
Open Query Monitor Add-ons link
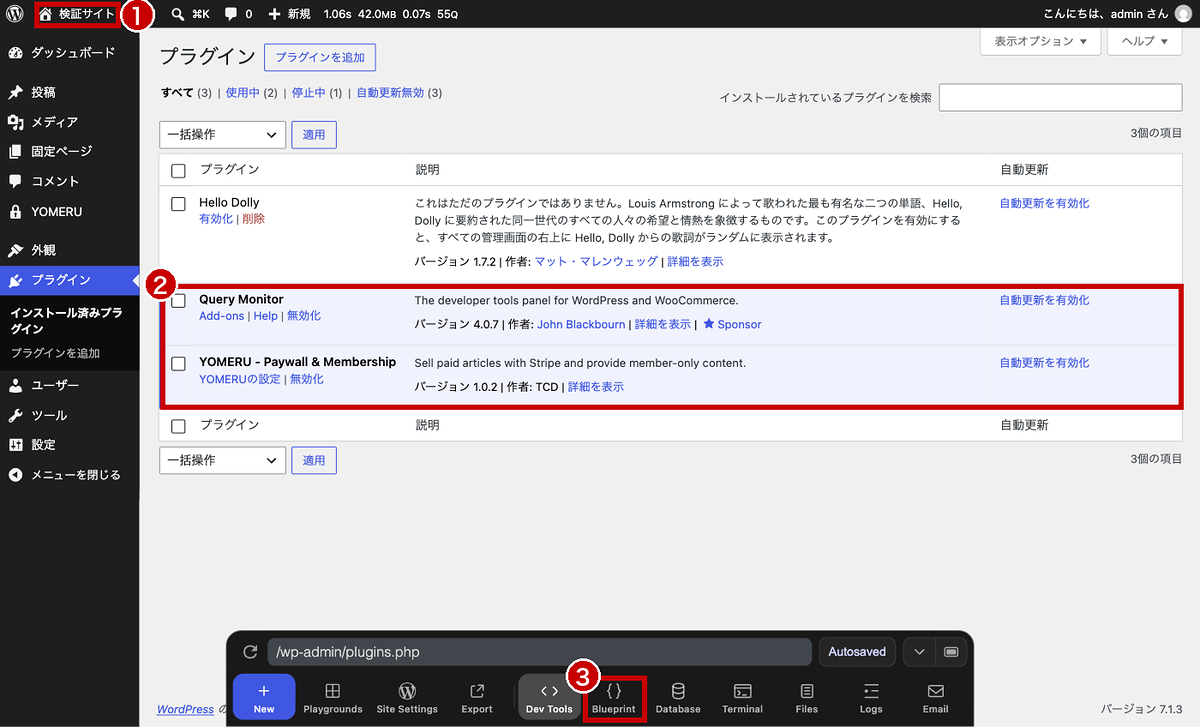point(221,316)
